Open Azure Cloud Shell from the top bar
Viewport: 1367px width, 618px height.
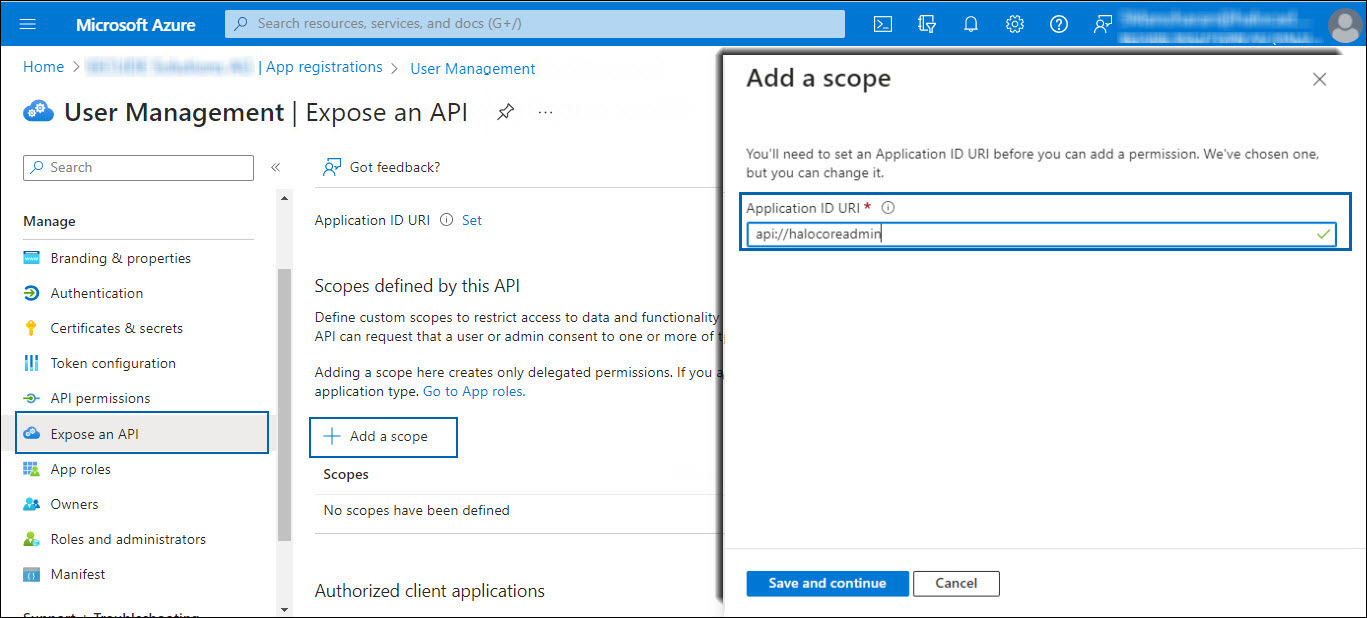point(882,23)
